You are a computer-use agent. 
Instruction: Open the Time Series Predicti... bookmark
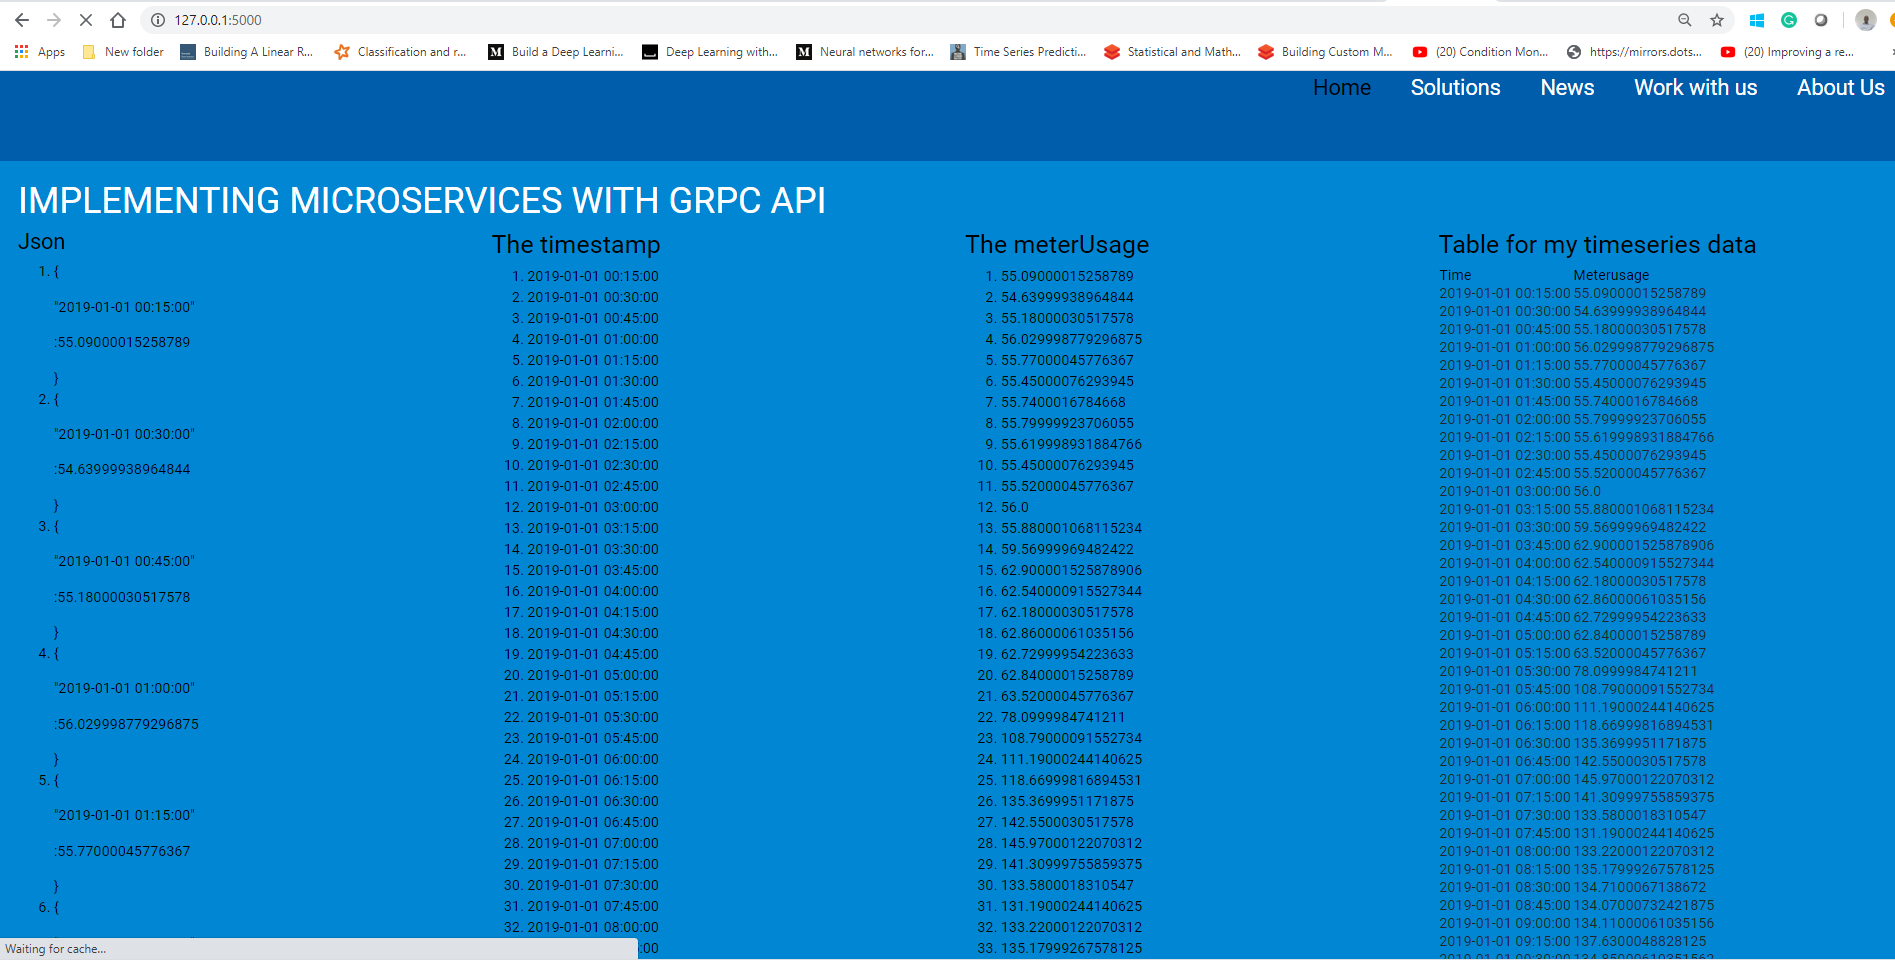[1019, 52]
